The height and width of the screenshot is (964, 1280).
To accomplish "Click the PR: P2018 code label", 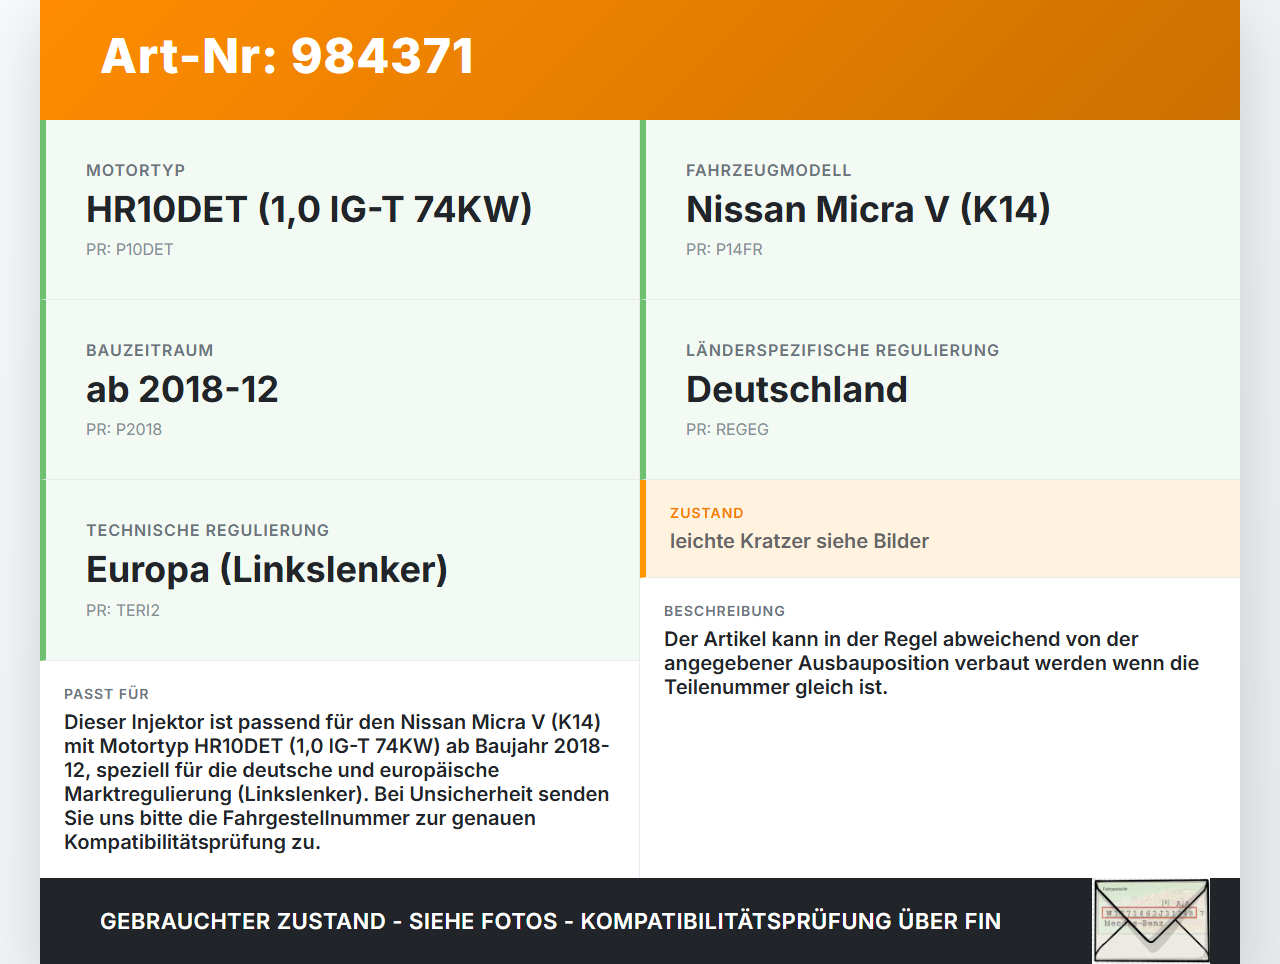I will click(124, 429).
